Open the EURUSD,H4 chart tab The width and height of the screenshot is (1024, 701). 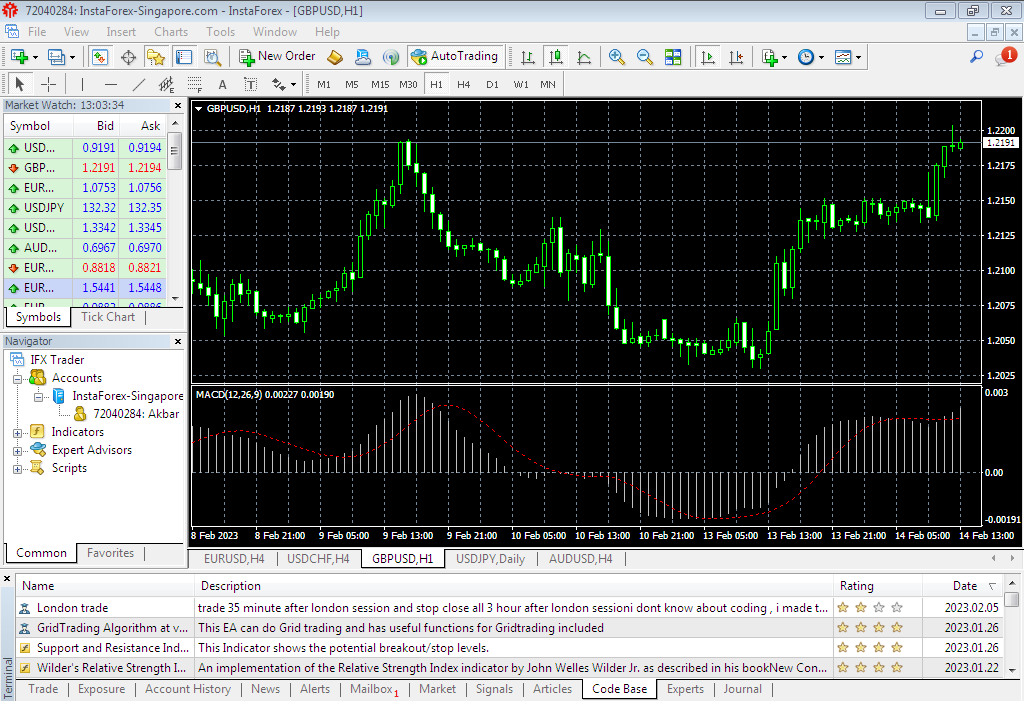coord(234,559)
